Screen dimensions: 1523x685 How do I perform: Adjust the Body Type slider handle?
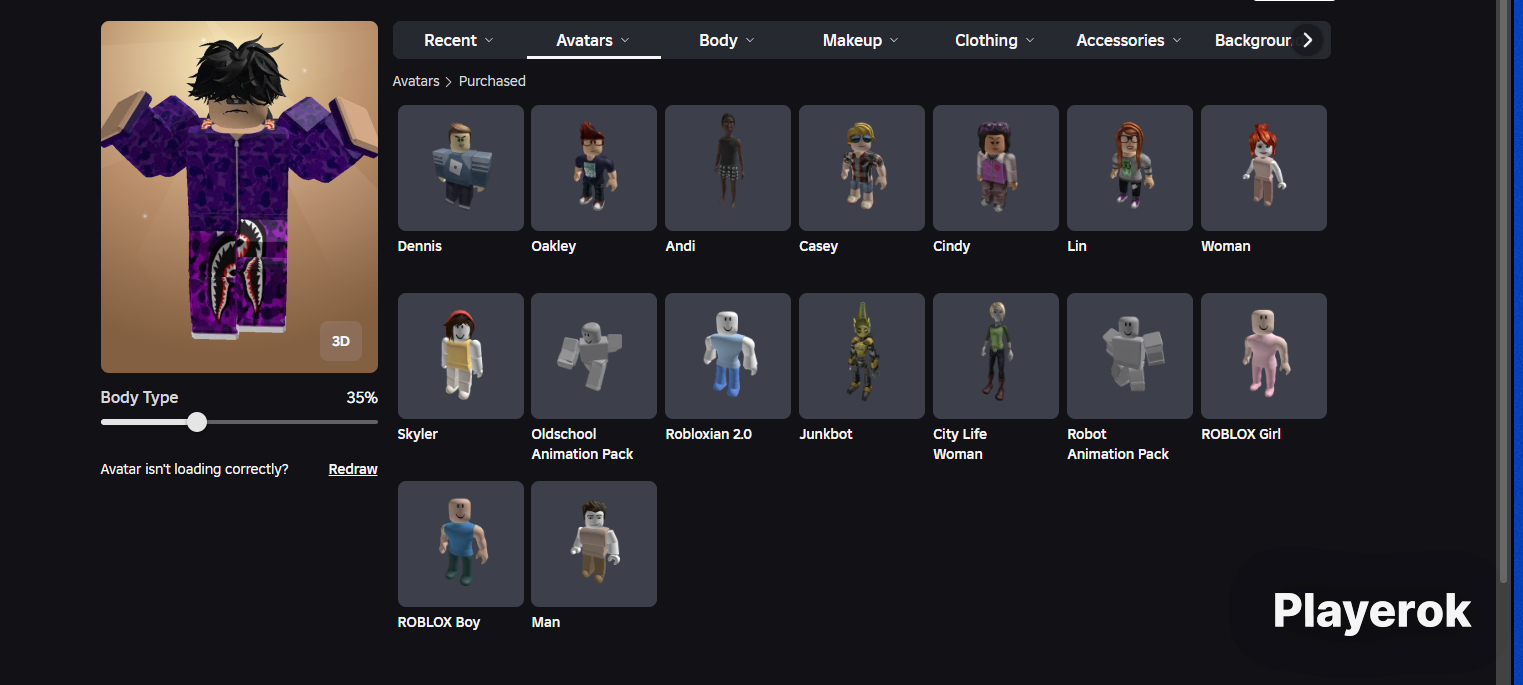197,422
